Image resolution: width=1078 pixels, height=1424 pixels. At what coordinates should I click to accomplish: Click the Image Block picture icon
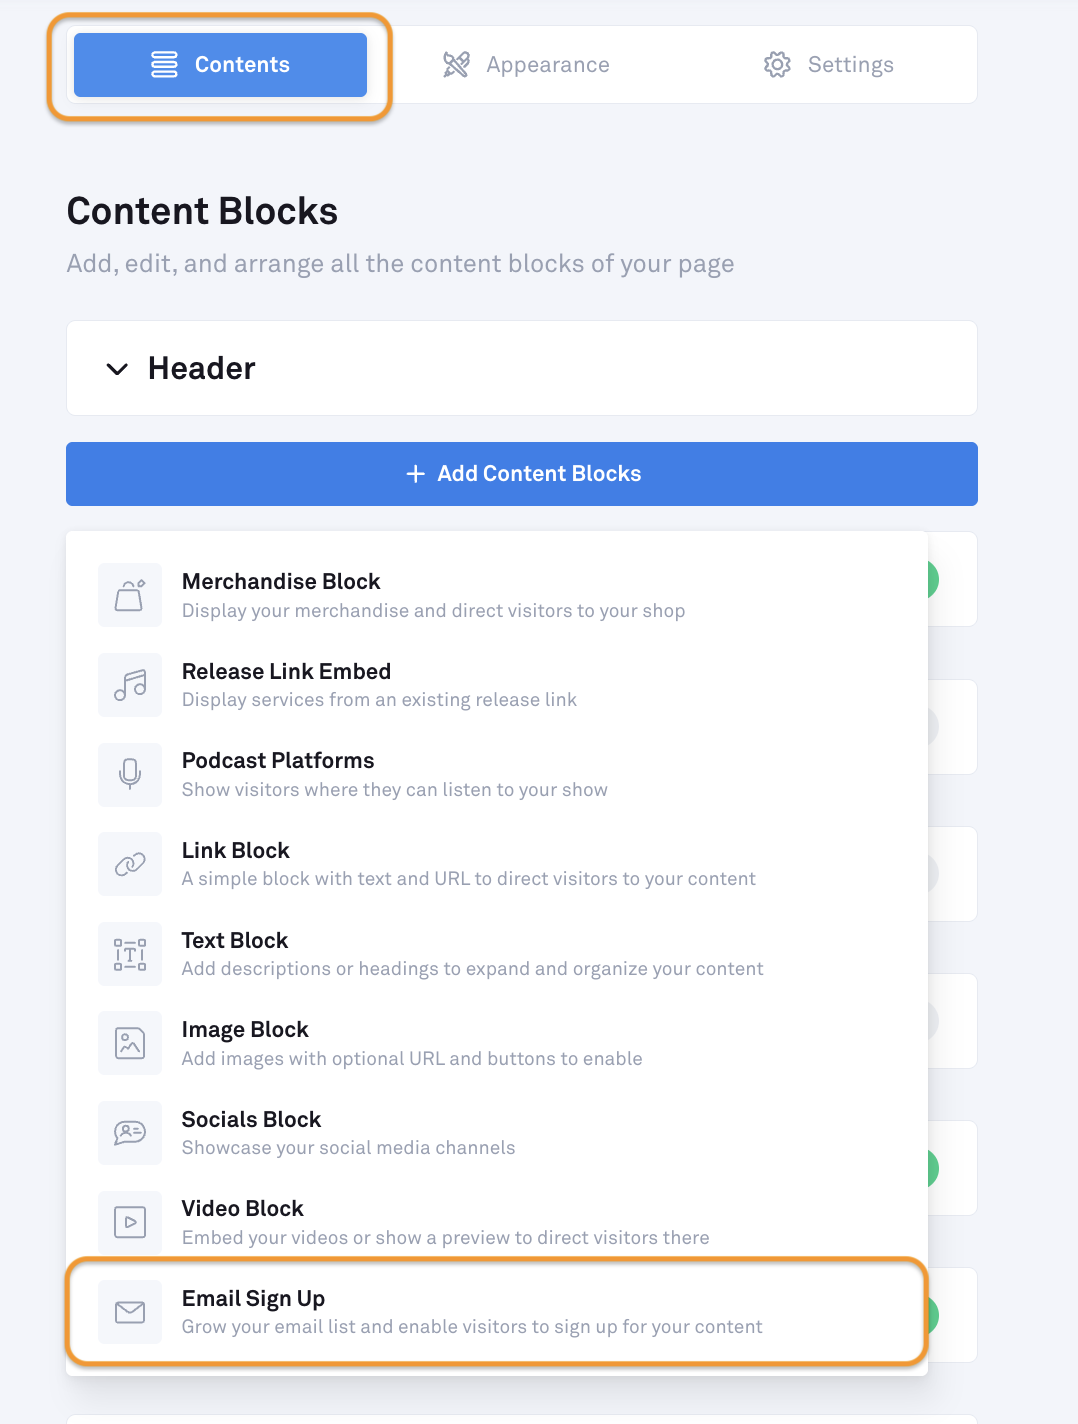[130, 1043]
